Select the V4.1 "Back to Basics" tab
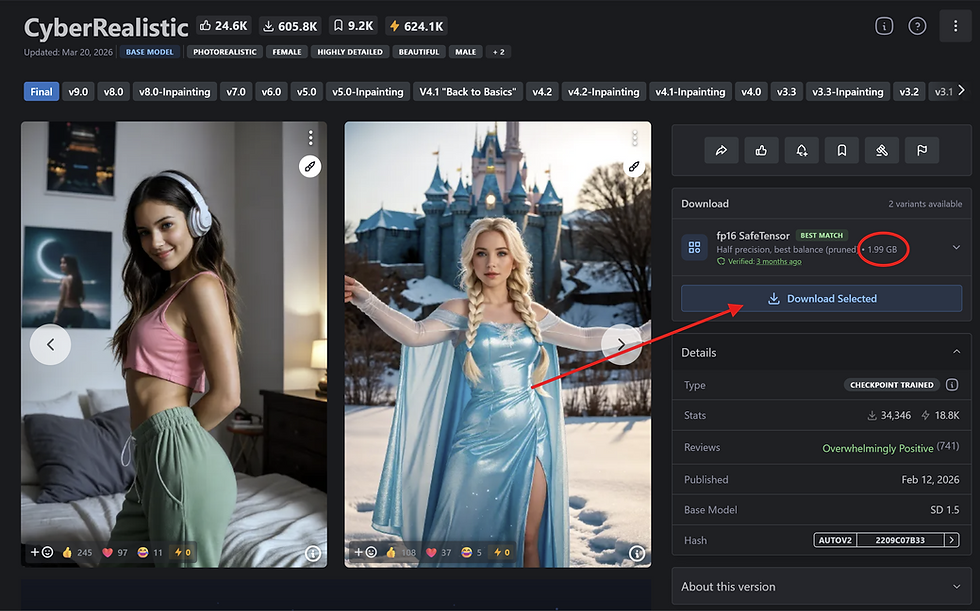 [468, 92]
